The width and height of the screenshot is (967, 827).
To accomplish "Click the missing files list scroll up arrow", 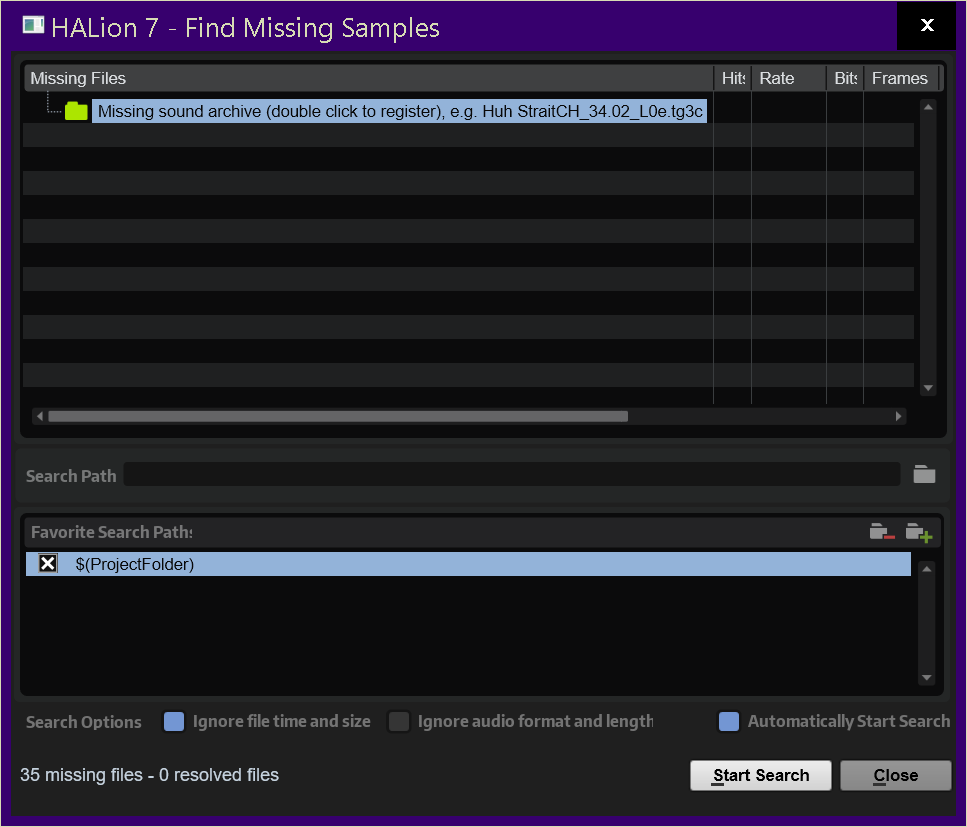I will coord(928,107).
